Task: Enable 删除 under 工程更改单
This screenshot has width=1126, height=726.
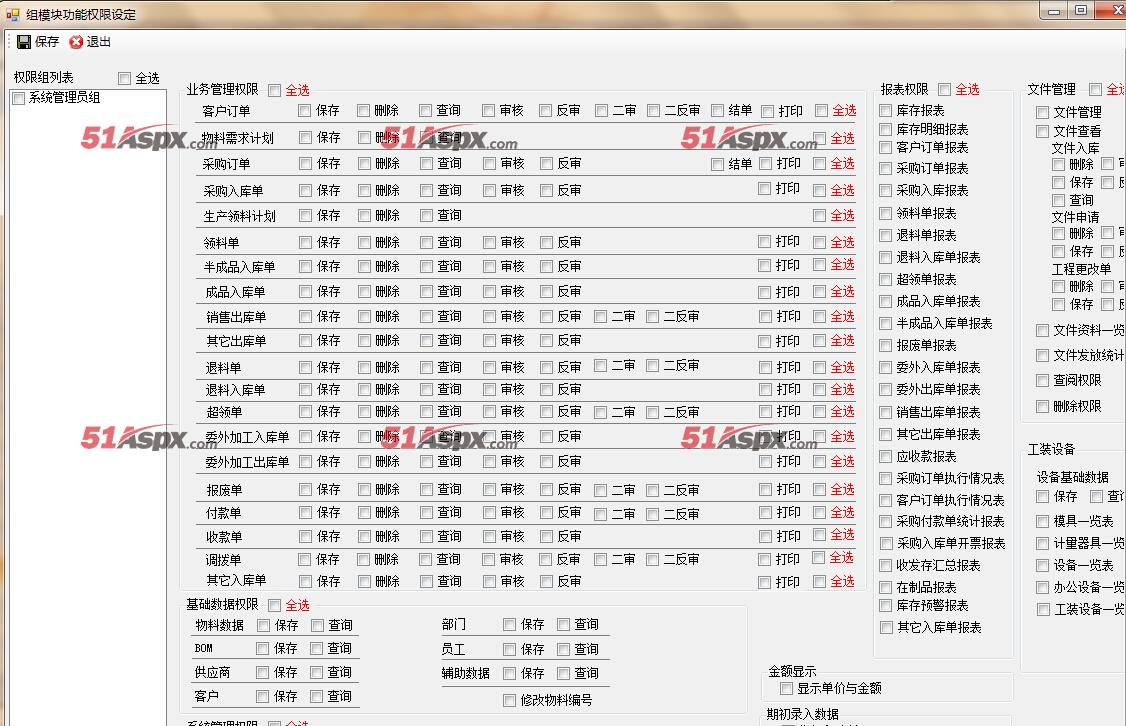Action: coord(1058,287)
